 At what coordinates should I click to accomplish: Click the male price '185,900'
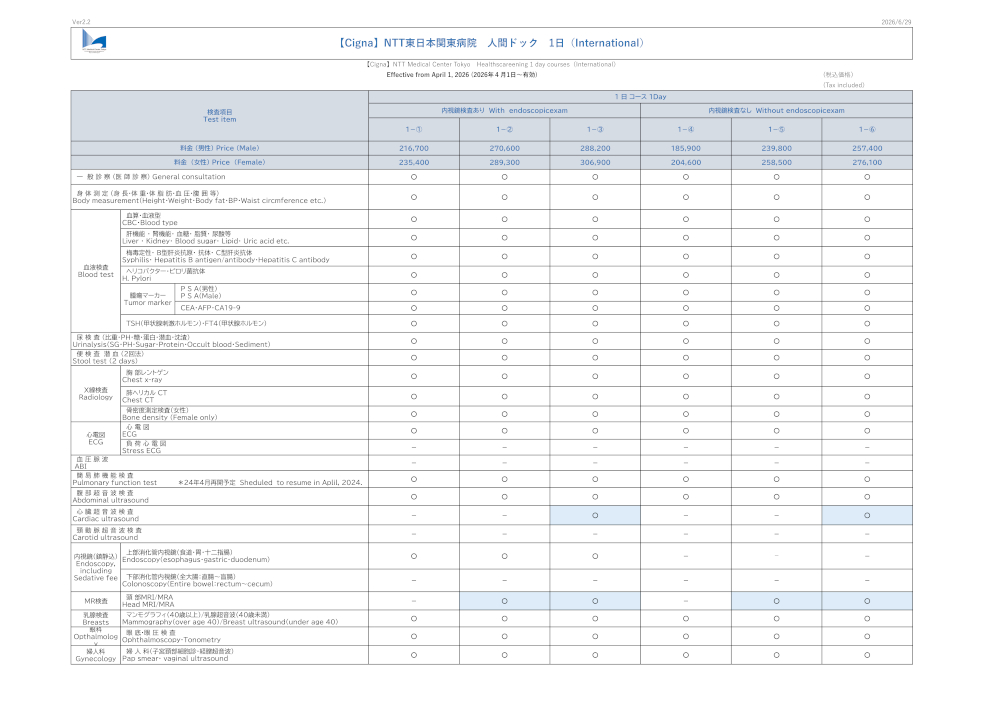pos(686,148)
